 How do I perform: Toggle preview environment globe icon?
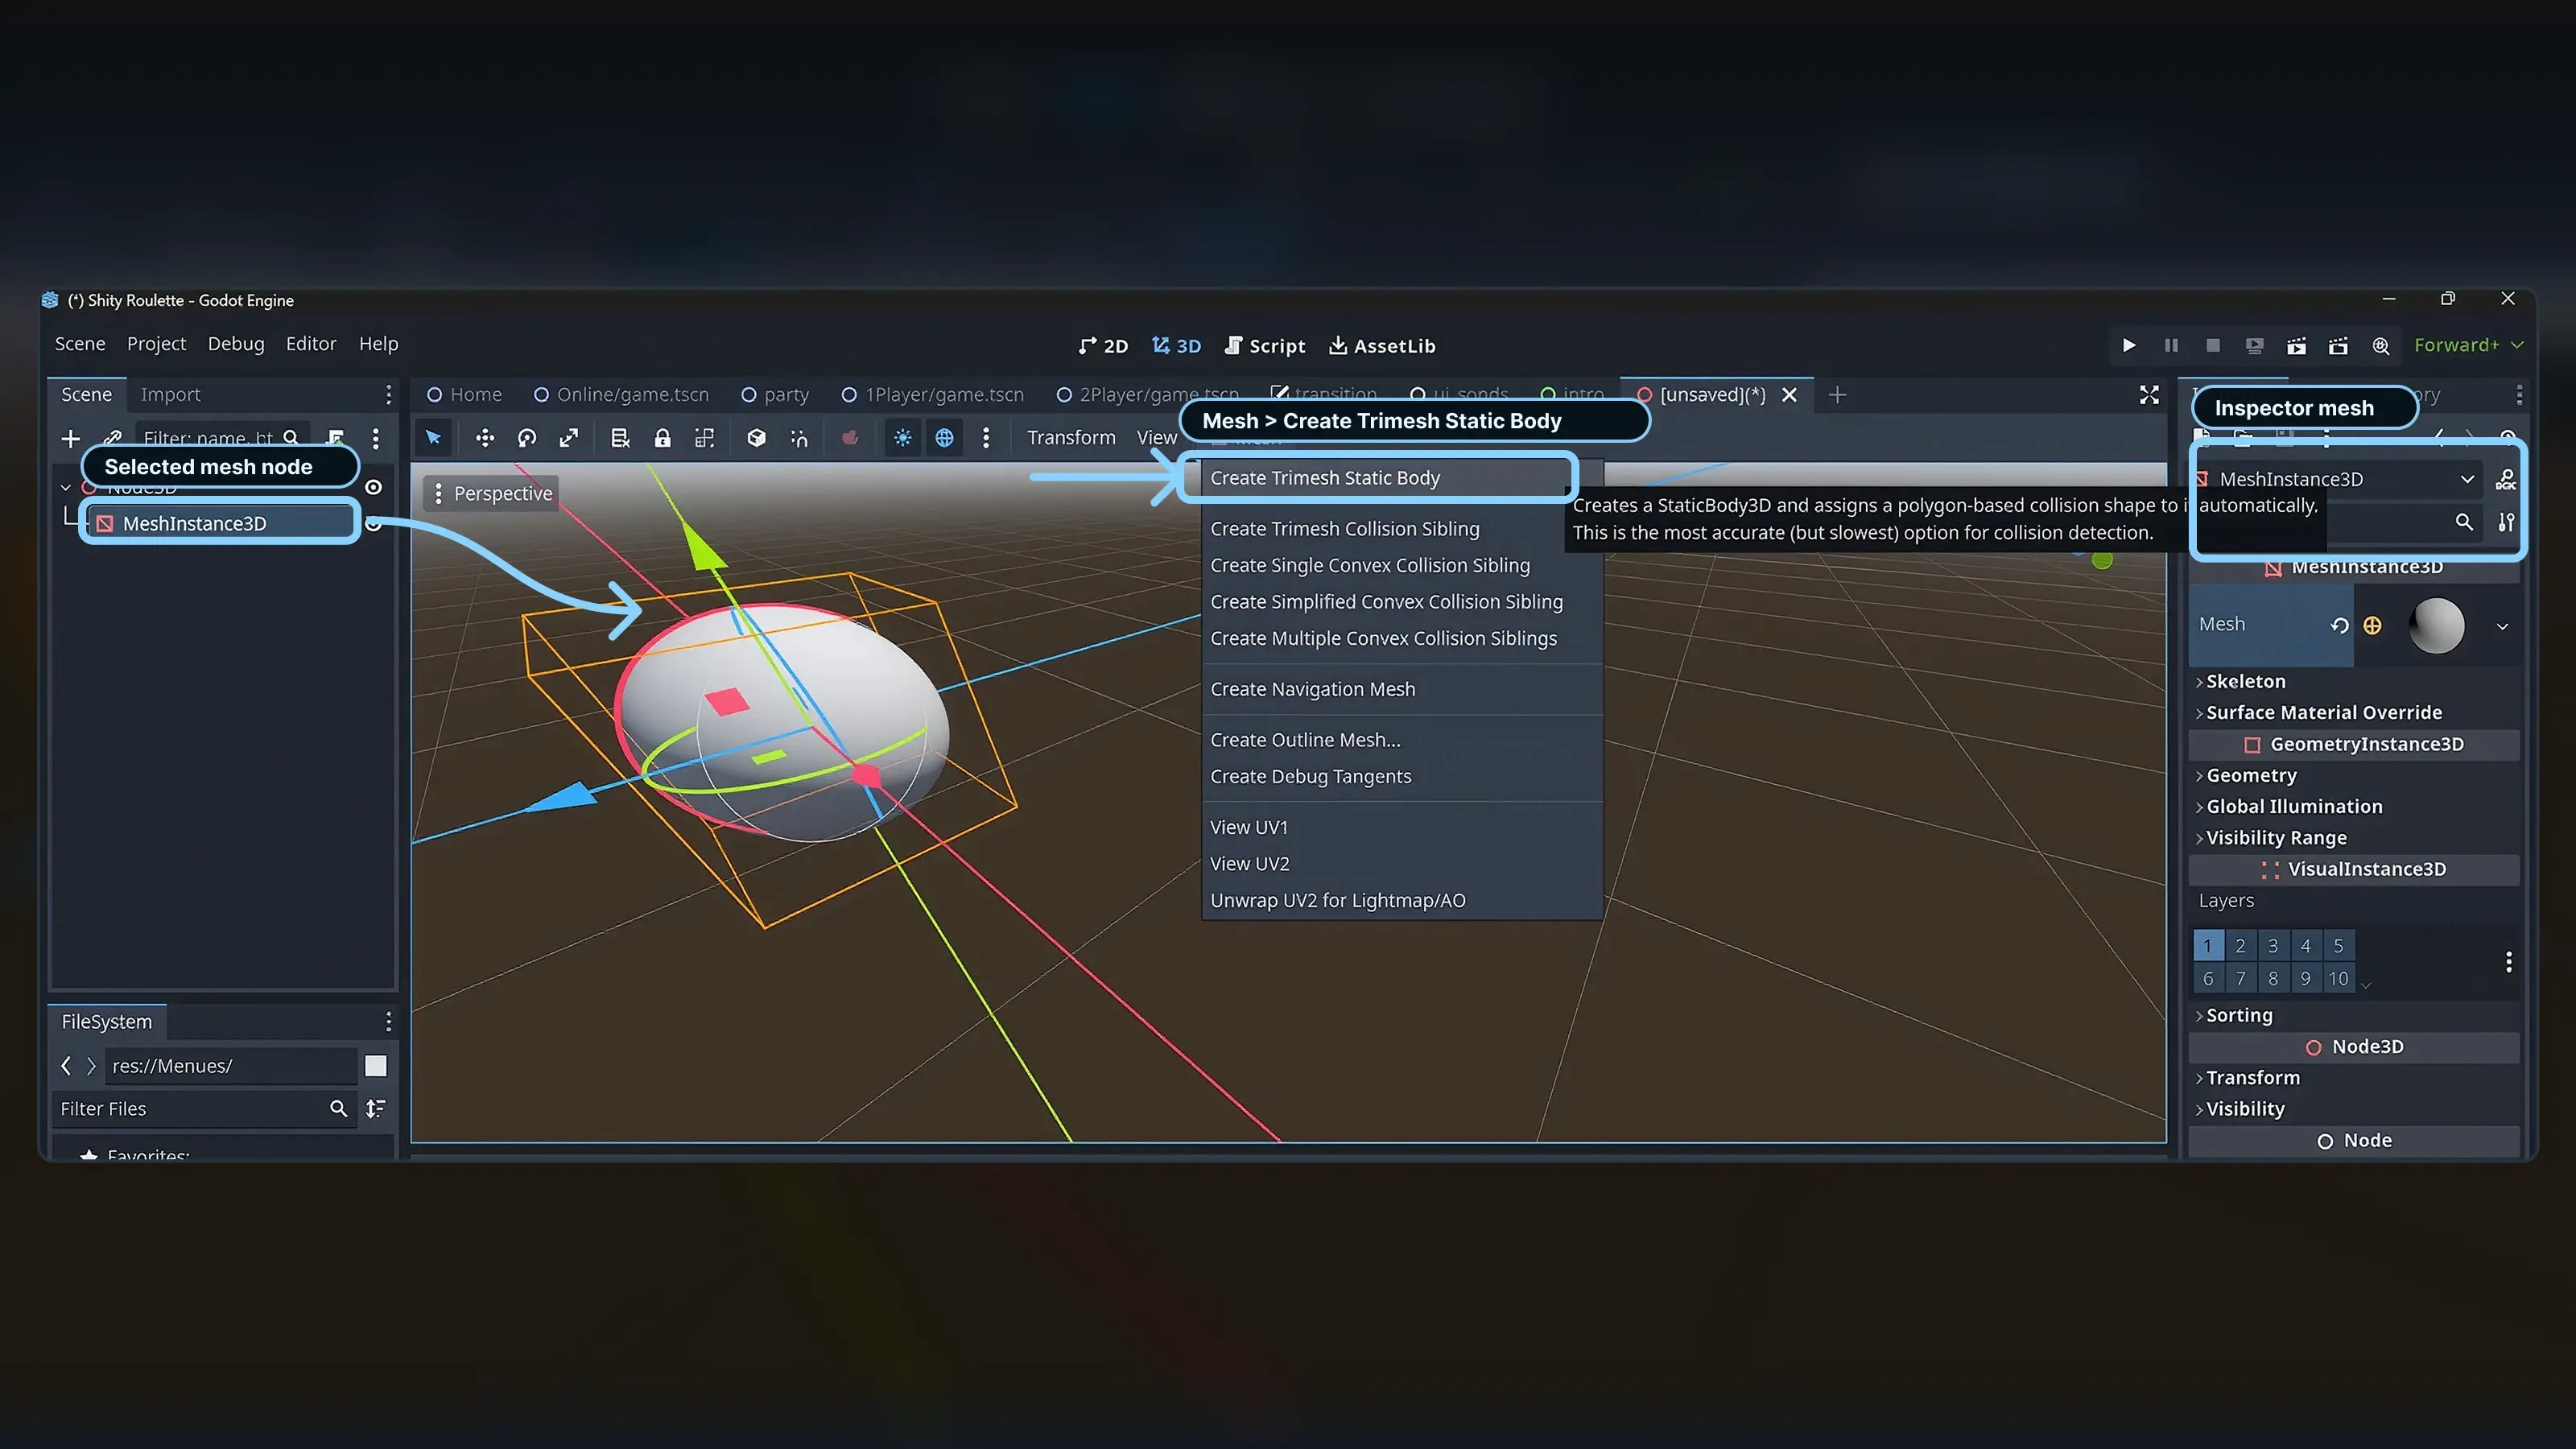pos(944,438)
